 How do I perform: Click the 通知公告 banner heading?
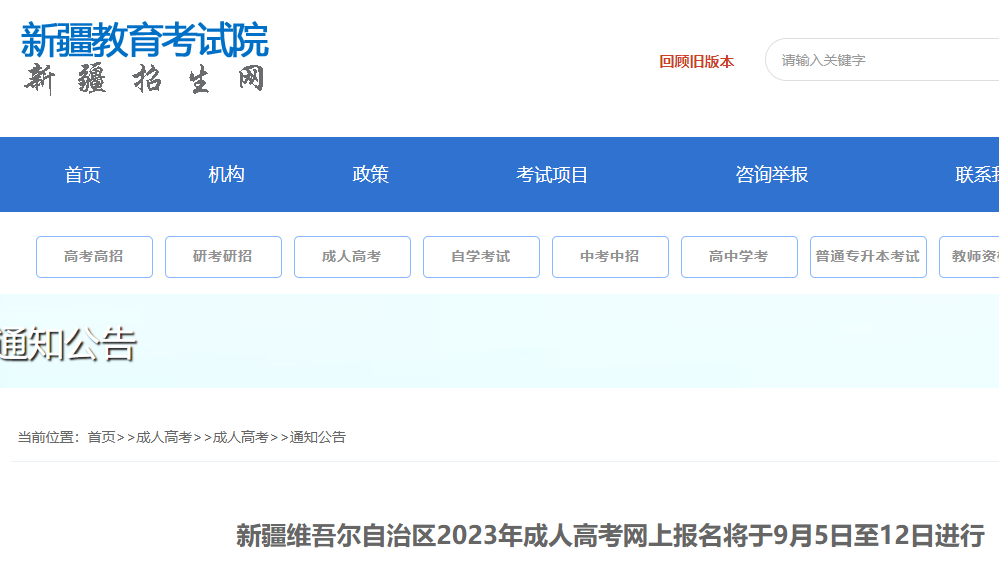click(x=68, y=345)
